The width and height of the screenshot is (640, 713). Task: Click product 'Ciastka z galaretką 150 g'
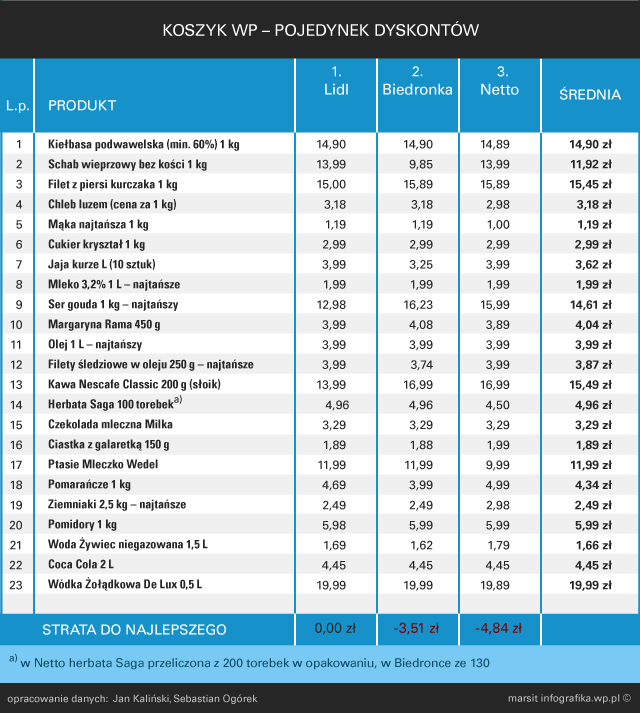click(x=109, y=444)
